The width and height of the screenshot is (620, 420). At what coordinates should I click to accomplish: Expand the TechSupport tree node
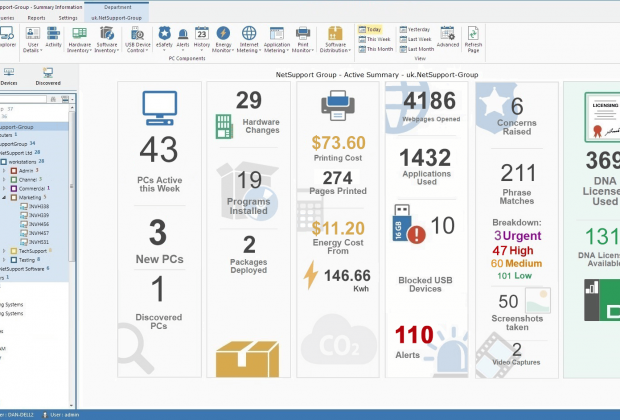(4, 251)
